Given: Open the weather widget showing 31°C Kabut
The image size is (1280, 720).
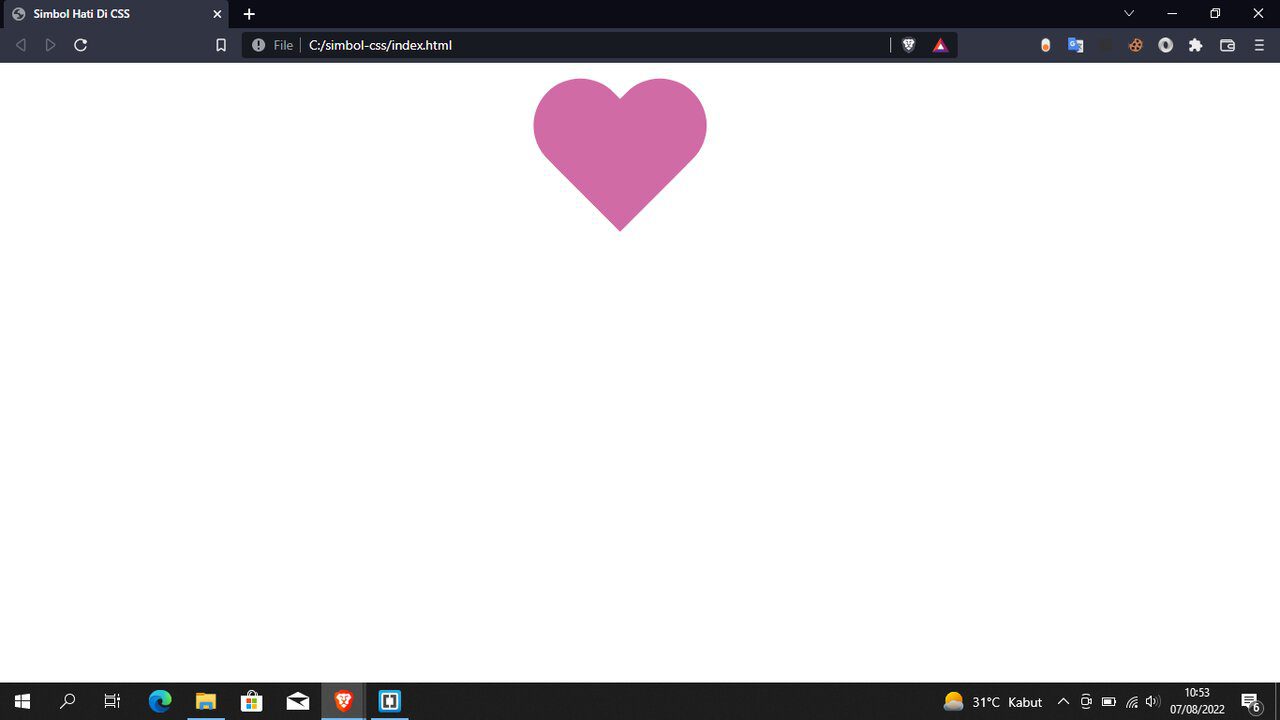Looking at the screenshot, I should [993, 702].
